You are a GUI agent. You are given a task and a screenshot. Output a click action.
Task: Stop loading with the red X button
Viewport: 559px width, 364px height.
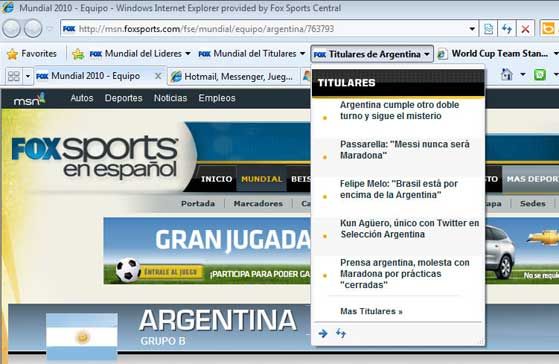tap(525, 29)
